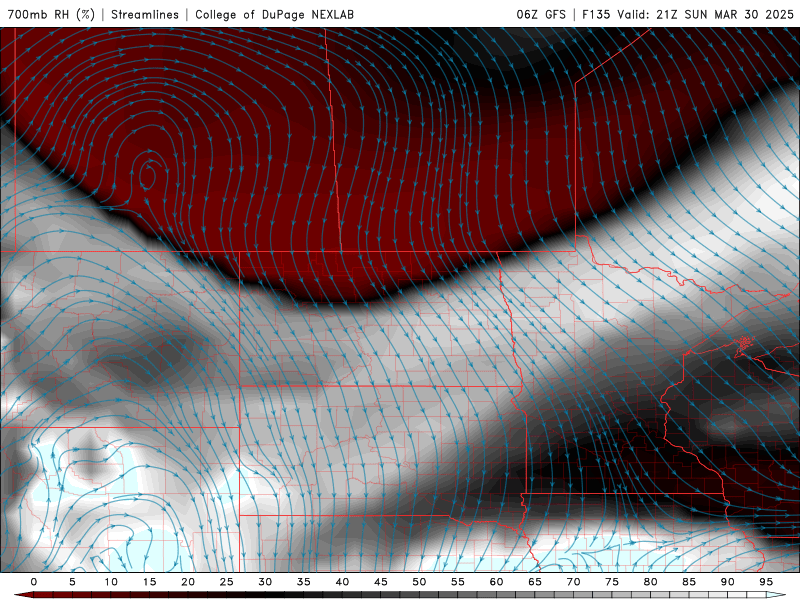
Task: Select the "50" label on the color scale
Action: tap(419, 582)
